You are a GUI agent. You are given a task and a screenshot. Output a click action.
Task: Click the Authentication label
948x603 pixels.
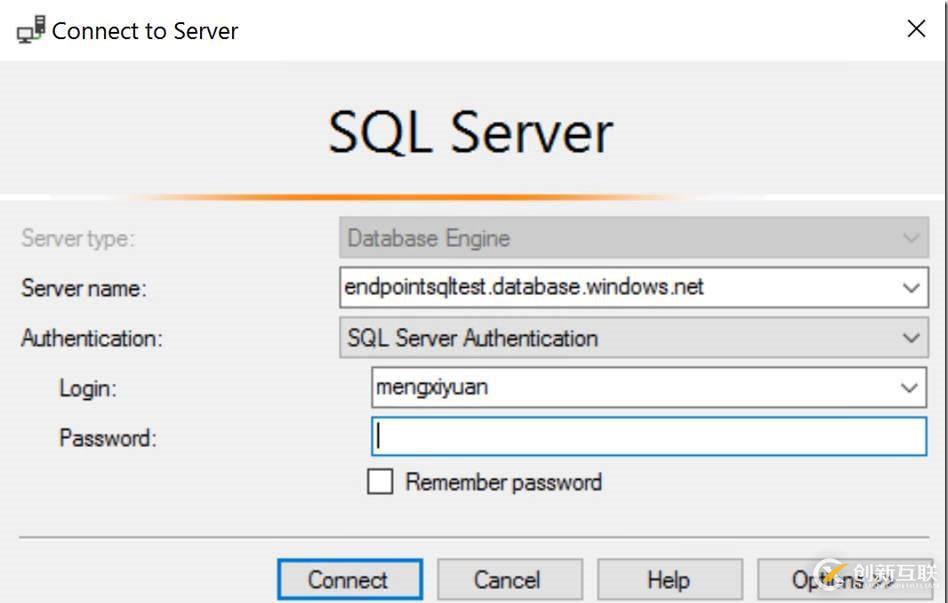(x=92, y=337)
